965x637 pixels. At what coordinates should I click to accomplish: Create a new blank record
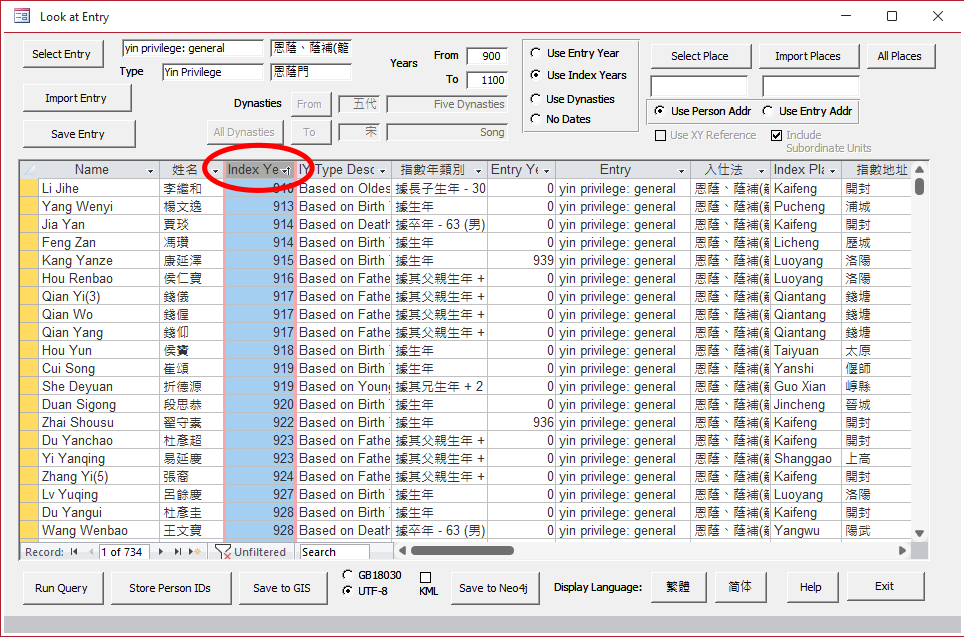(x=196, y=552)
